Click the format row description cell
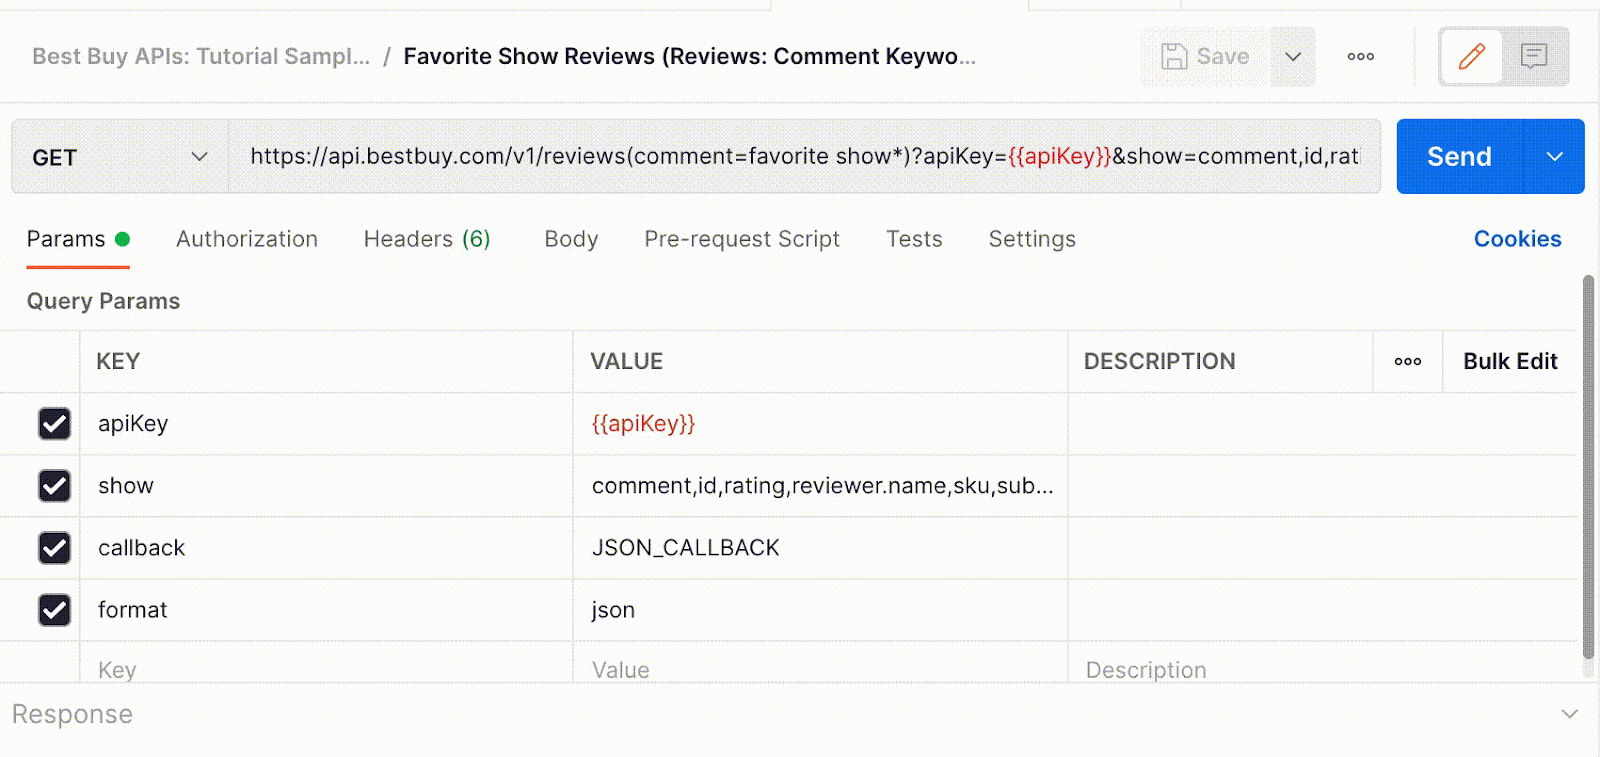1600x757 pixels. pos(1322,610)
